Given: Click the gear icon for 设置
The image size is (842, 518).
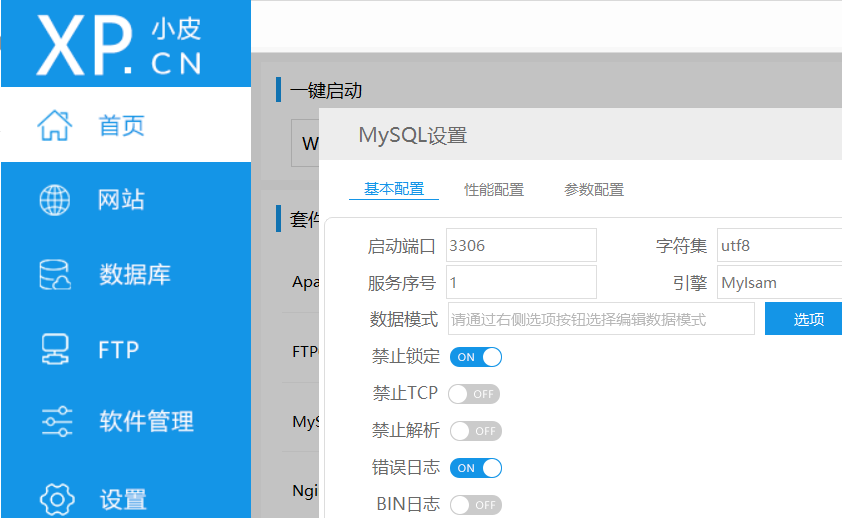Looking at the screenshot, I should 57,499.
